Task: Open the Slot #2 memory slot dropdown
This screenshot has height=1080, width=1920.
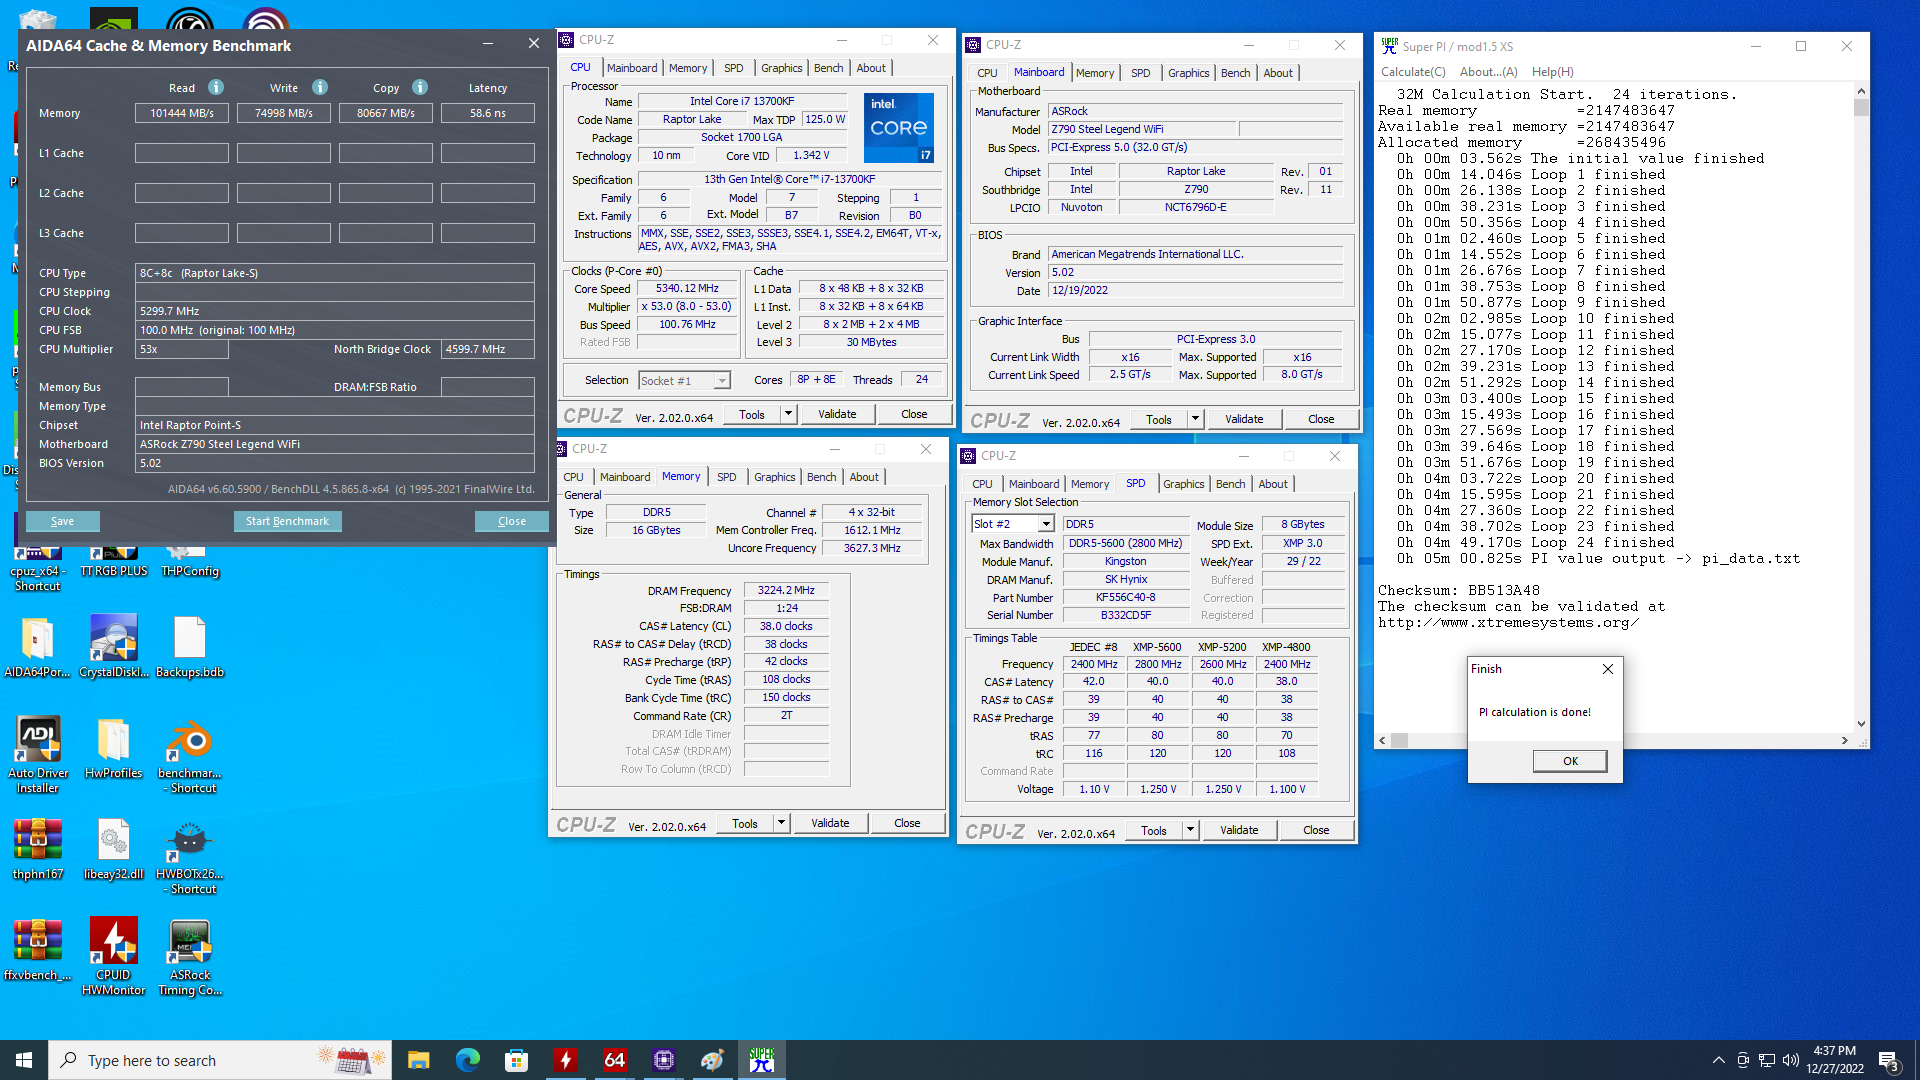Action: [x=1045, y=524]
